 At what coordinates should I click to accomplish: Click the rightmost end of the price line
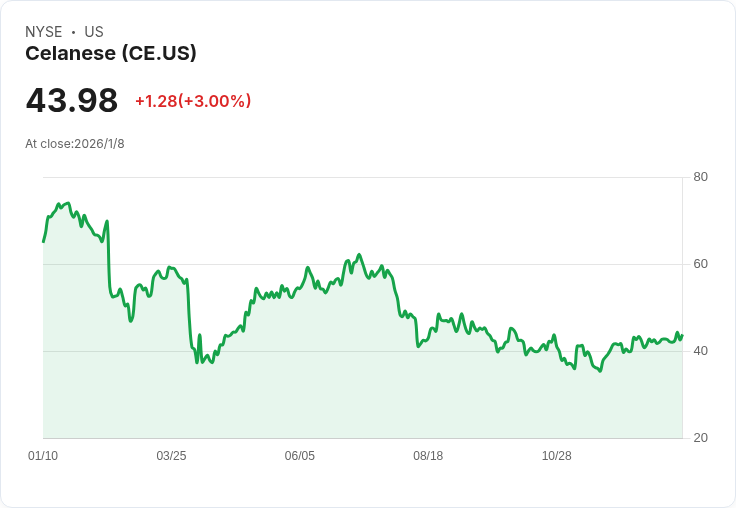682,335
